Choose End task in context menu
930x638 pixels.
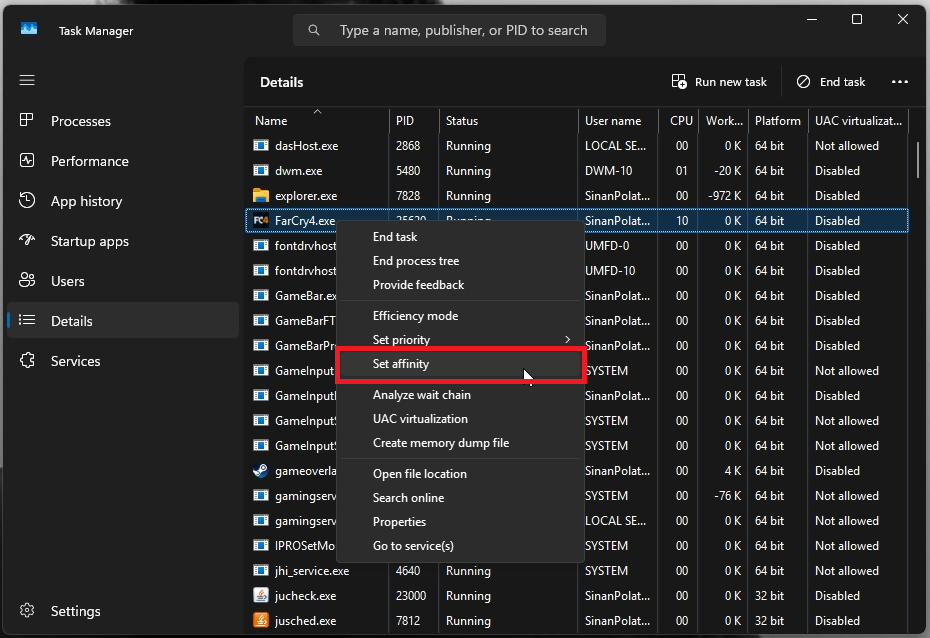tap(460, 237)
